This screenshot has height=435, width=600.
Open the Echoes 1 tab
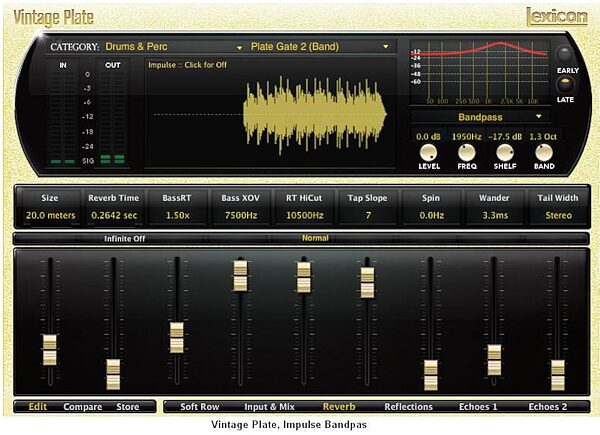(478, 407)
